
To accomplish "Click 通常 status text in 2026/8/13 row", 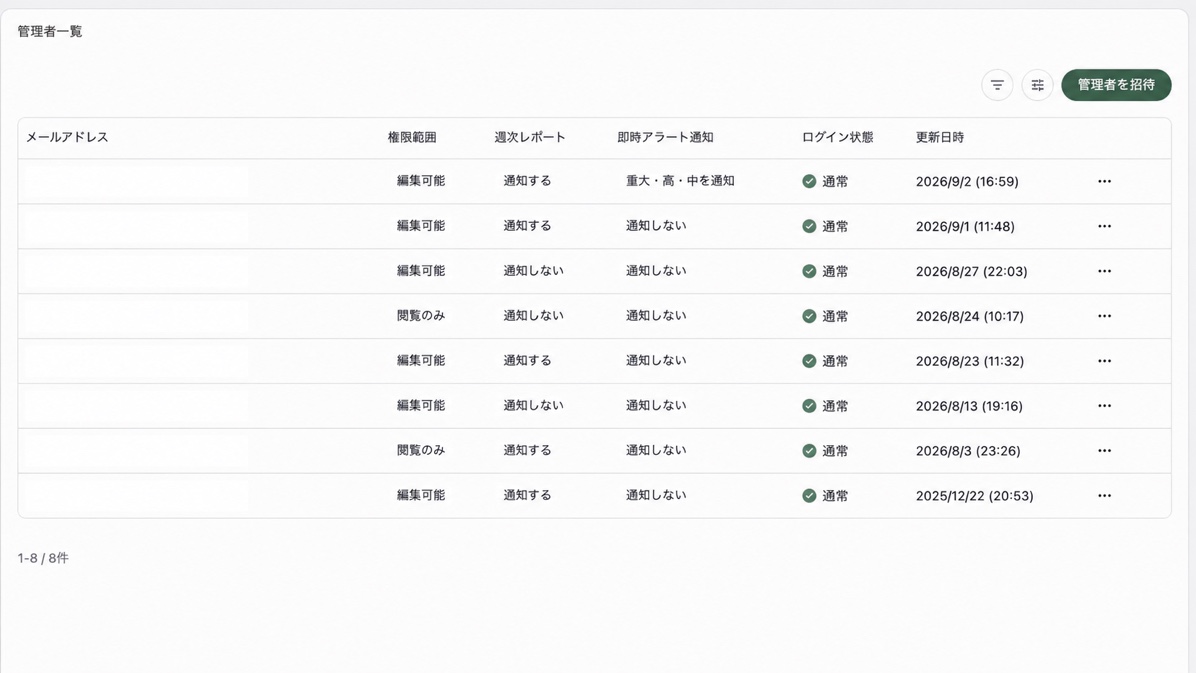I will [x=835, y=406].
